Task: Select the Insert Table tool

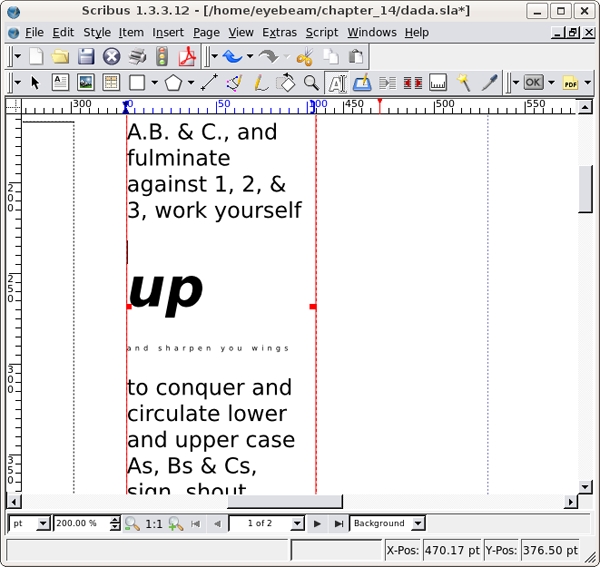Action: (x=111, y=83)
